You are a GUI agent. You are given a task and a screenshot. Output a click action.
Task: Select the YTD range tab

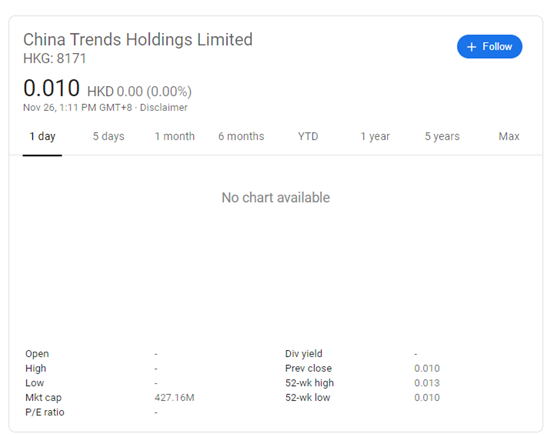tap(308, 136)
